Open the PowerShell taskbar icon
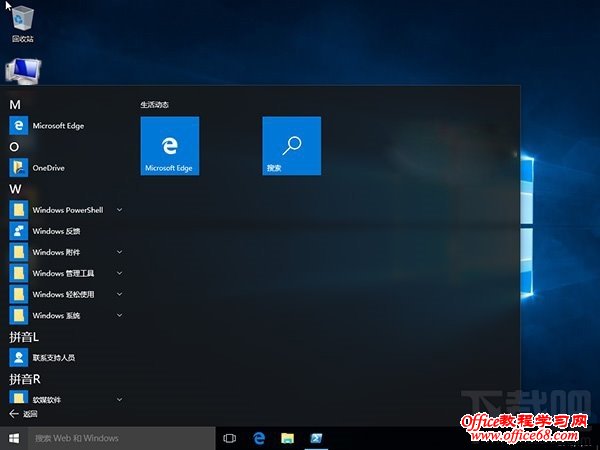The height and width of the screenshot is (450, 600). [x=316, y=438]
